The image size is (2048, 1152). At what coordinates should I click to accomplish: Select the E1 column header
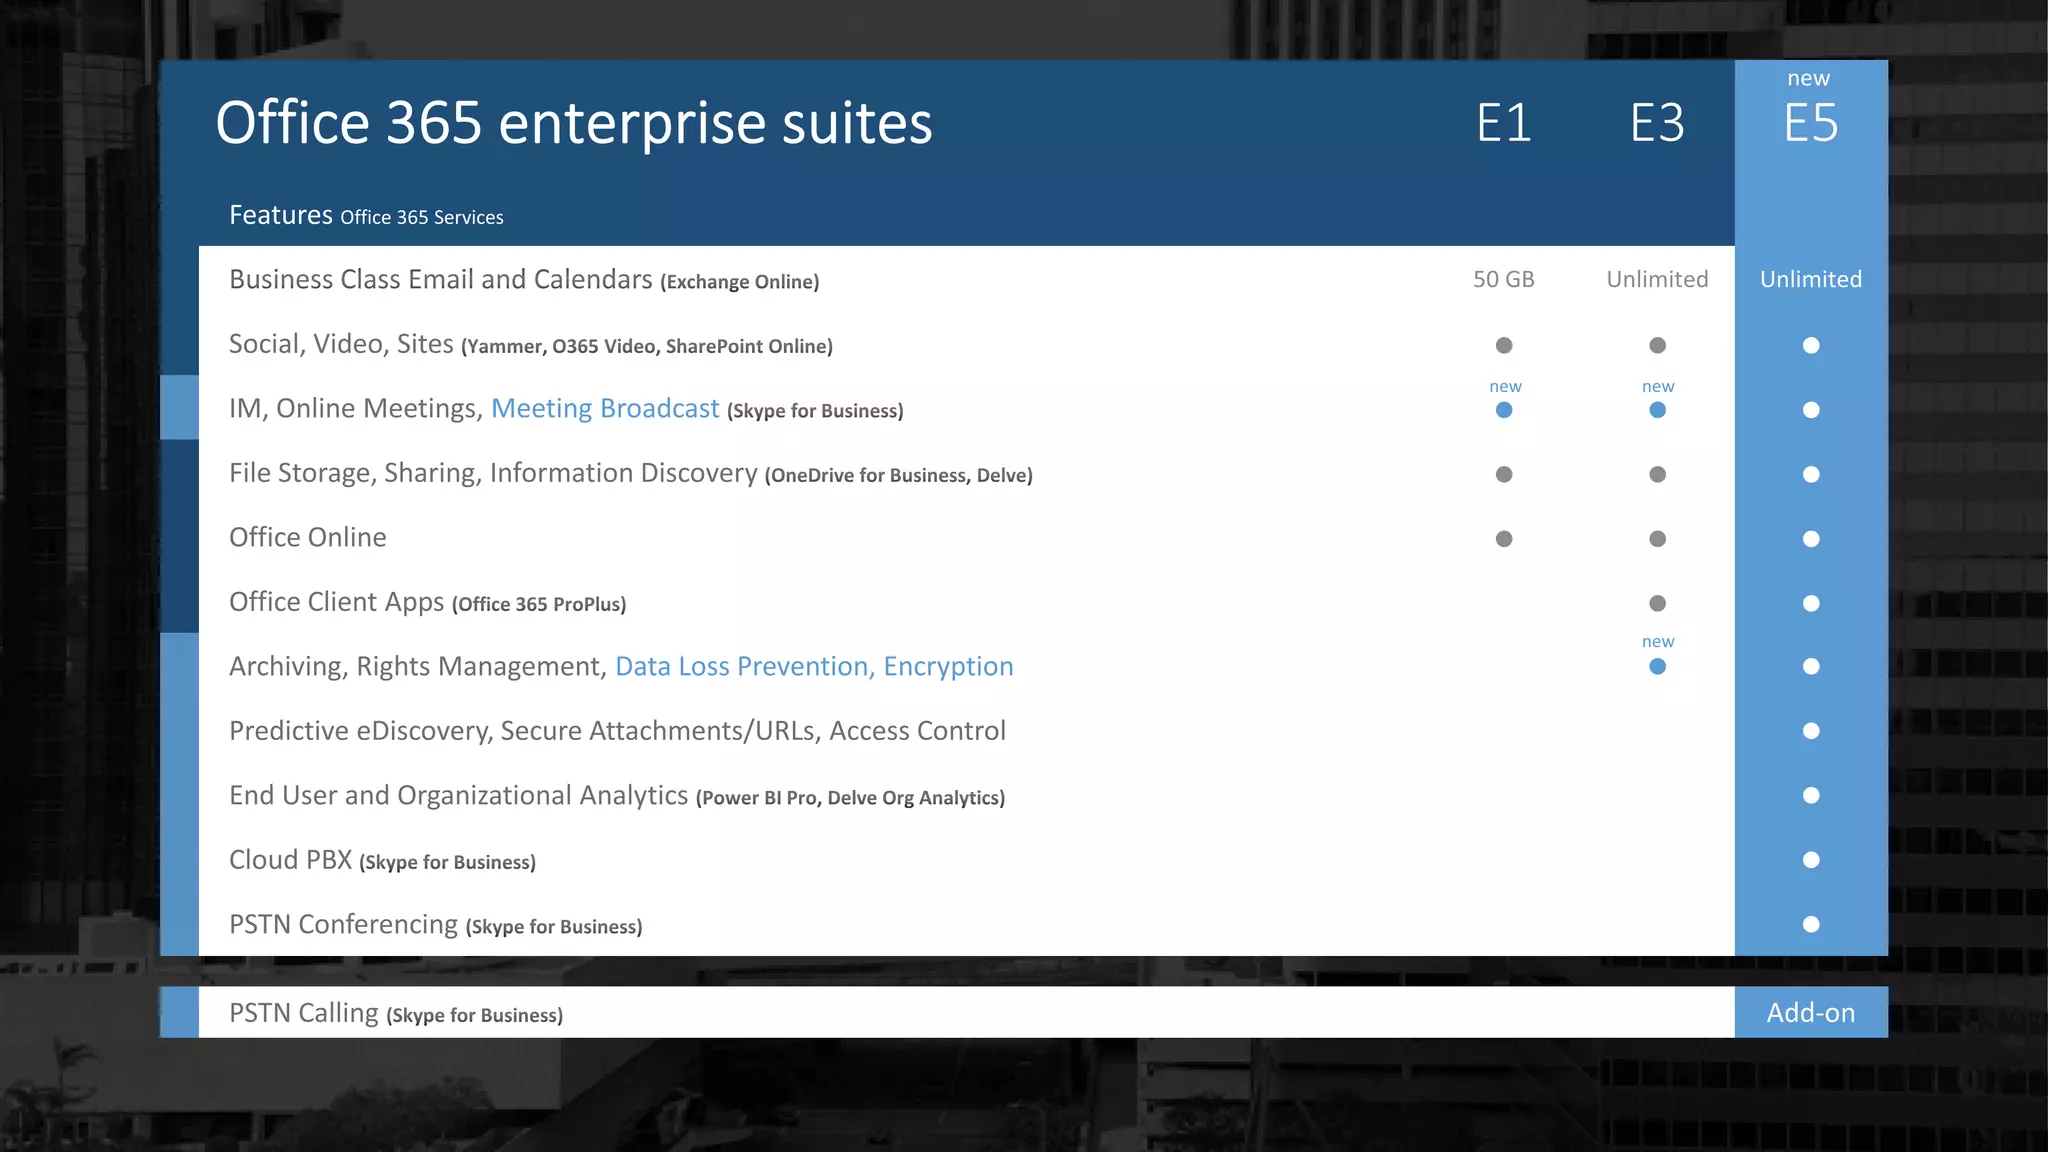coord(1503,123)
